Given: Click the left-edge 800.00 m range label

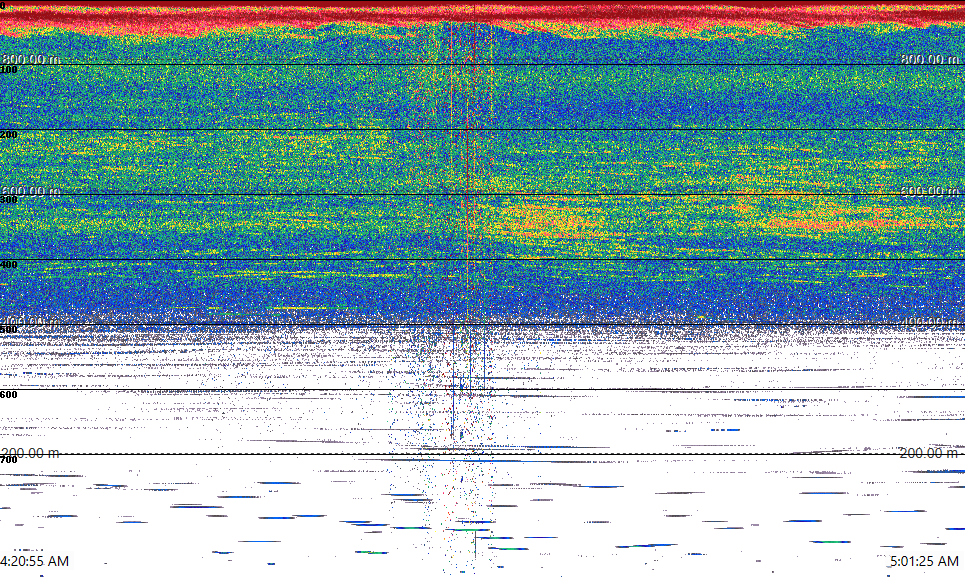Looking at the screenshot, I should point(31,59).
